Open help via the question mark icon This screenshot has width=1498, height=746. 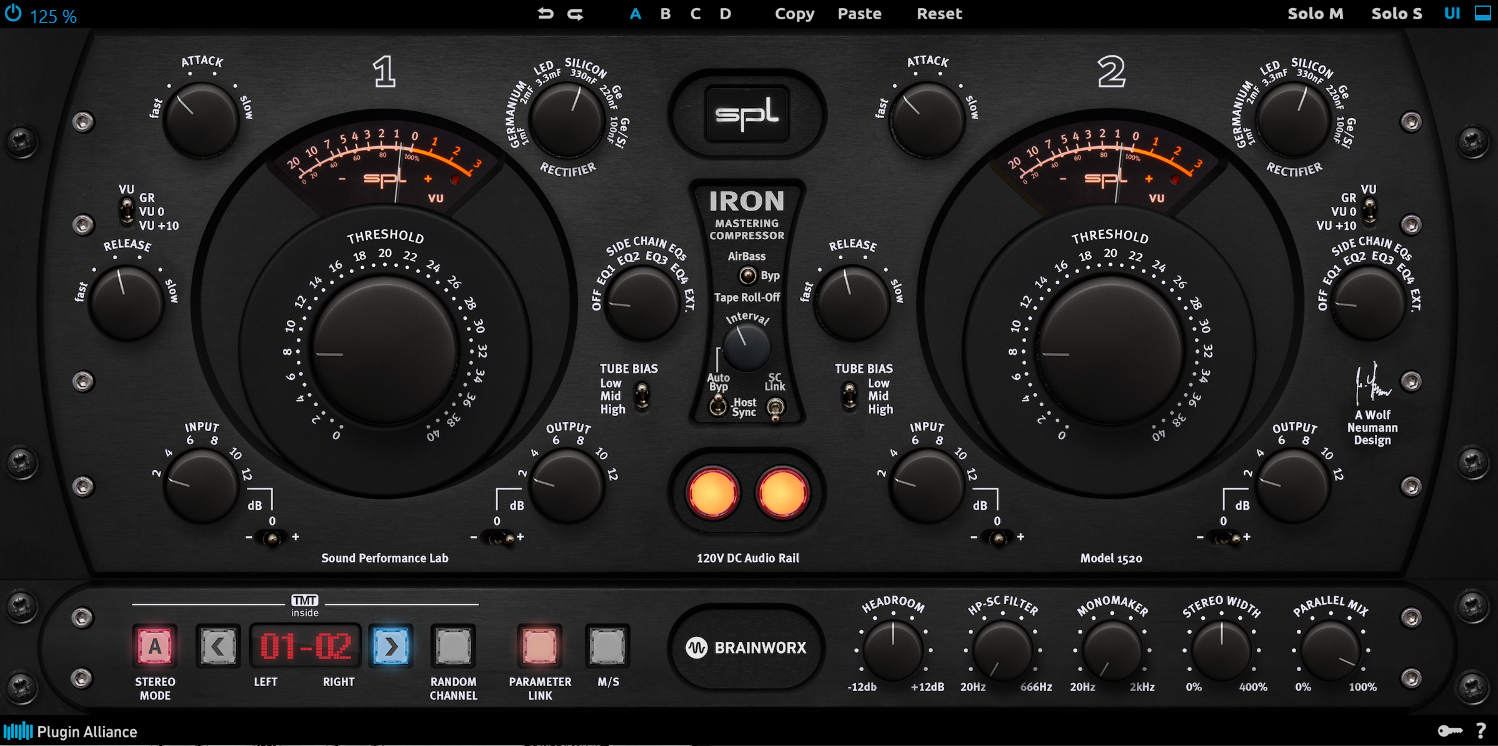pos(1483,731)
